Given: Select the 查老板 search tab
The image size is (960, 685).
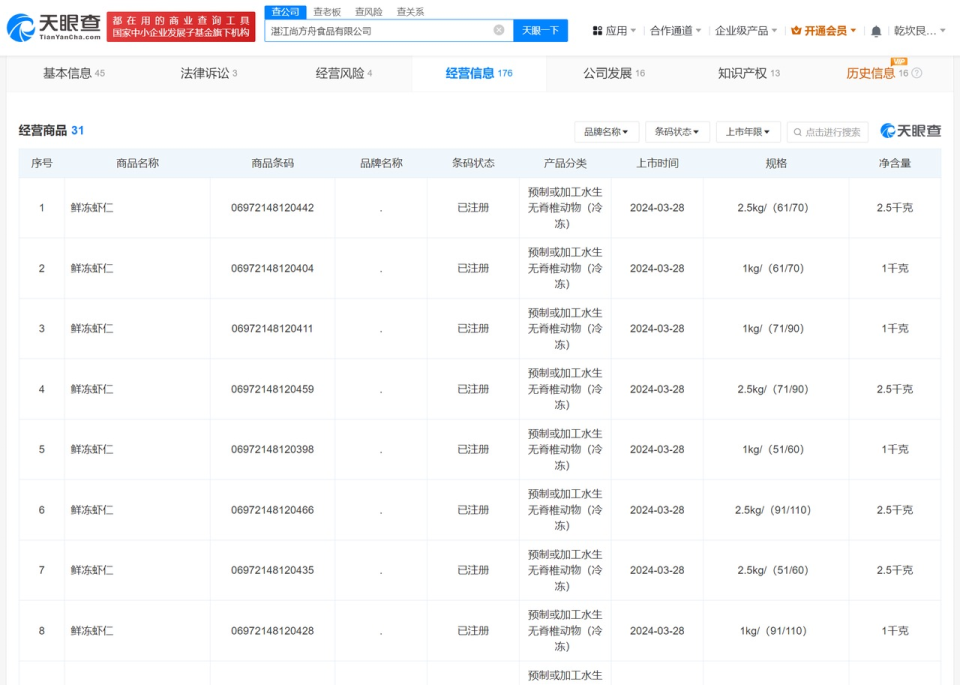Looking at the screenshot, I should (x=327, y=11).
